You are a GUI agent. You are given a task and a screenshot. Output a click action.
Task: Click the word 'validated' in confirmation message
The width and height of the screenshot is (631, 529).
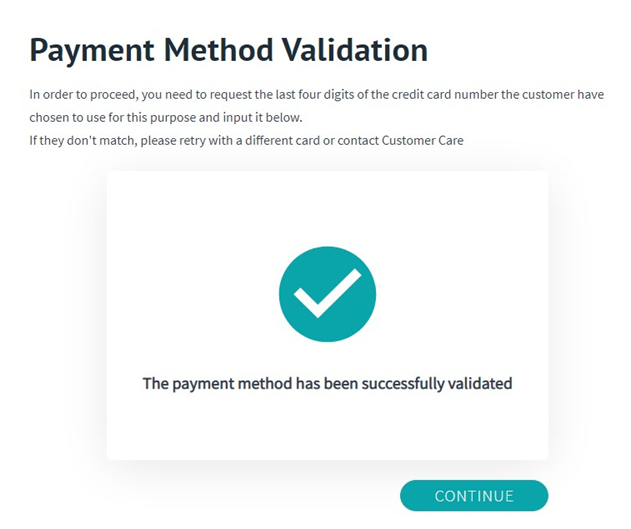pos(480,383)
